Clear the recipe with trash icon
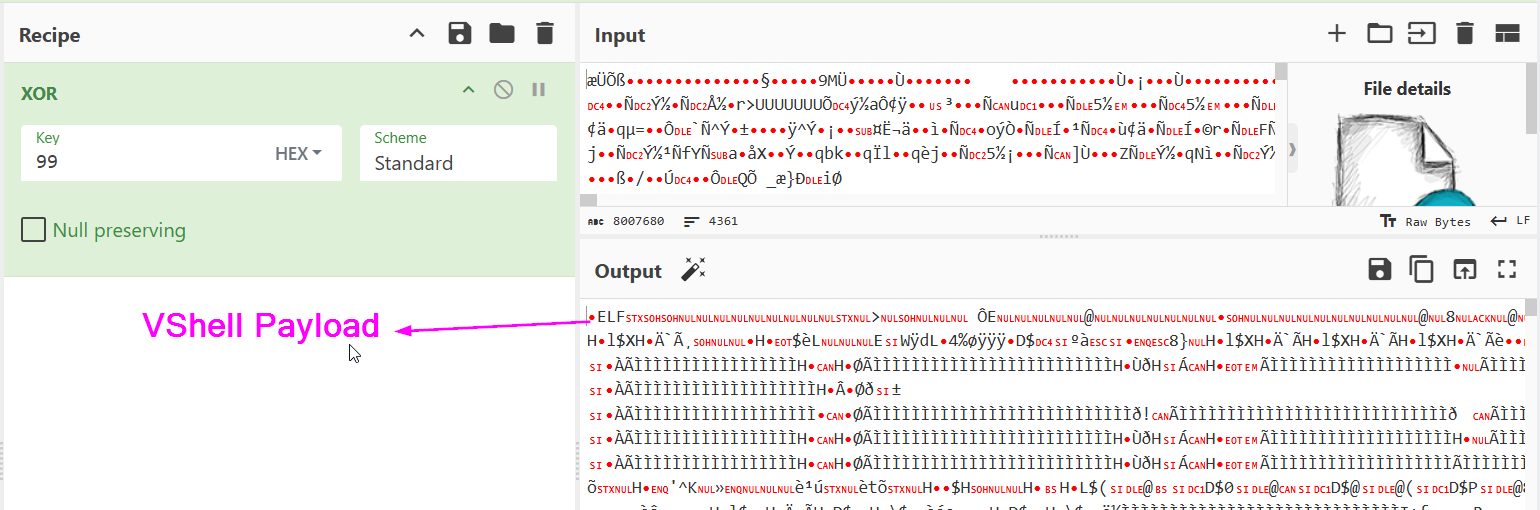This screenshot has height=510, width=1540. point(544,34)
